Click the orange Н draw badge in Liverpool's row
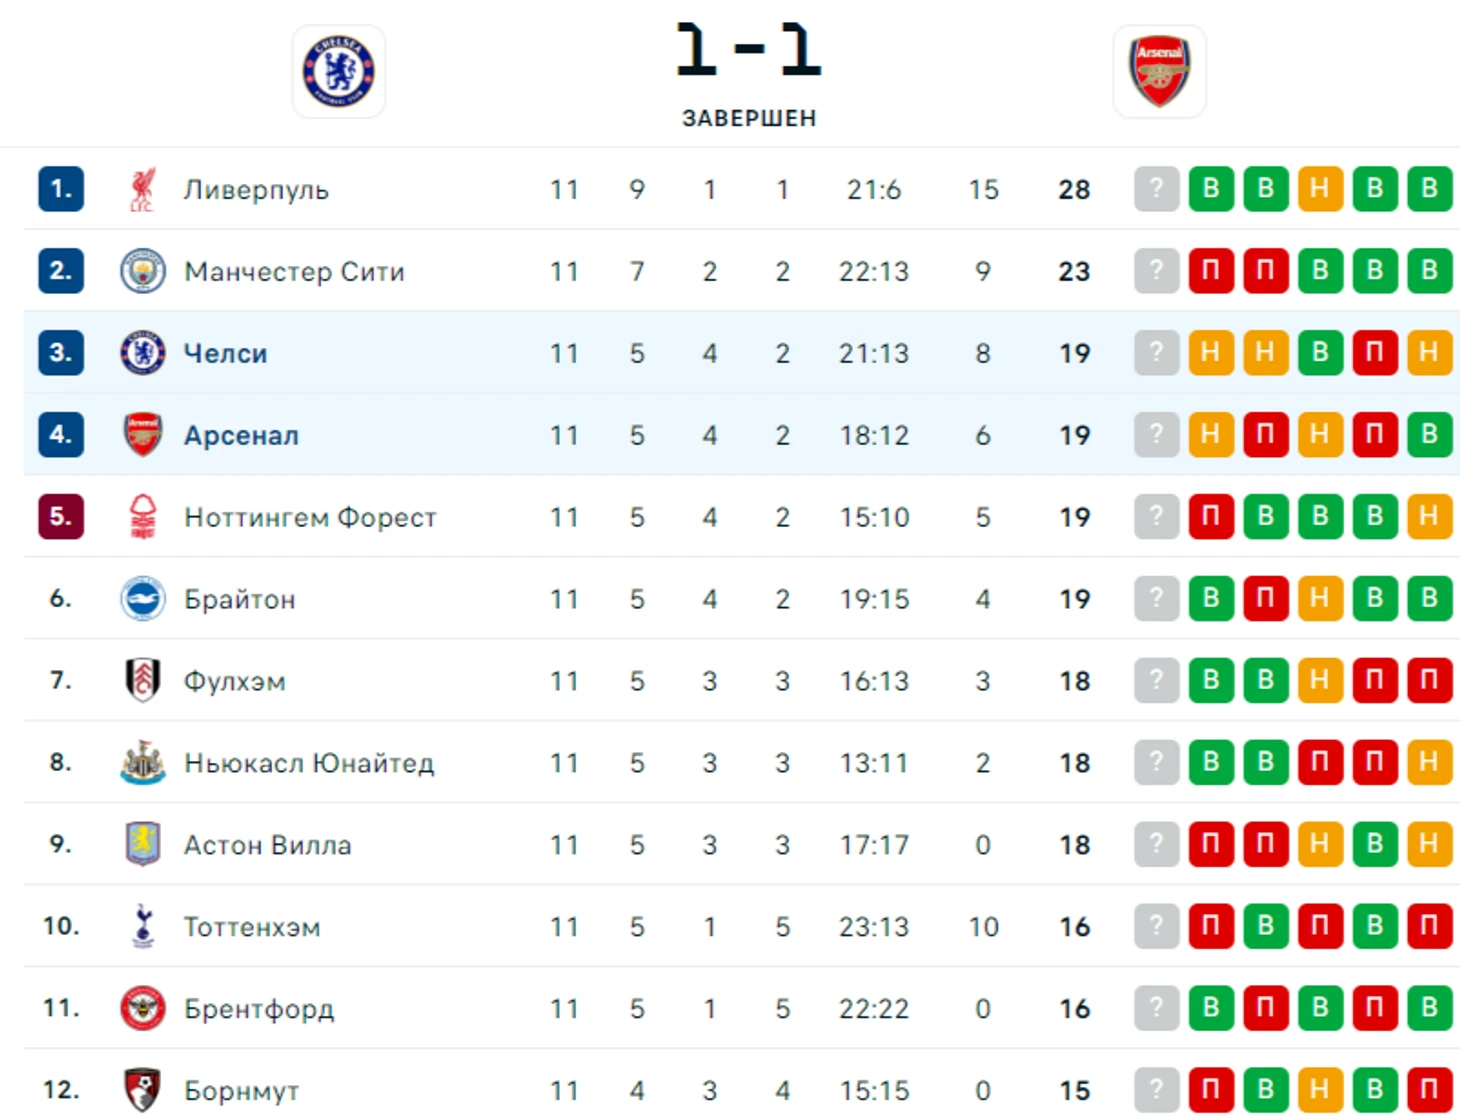 (x=1319, y=189)
